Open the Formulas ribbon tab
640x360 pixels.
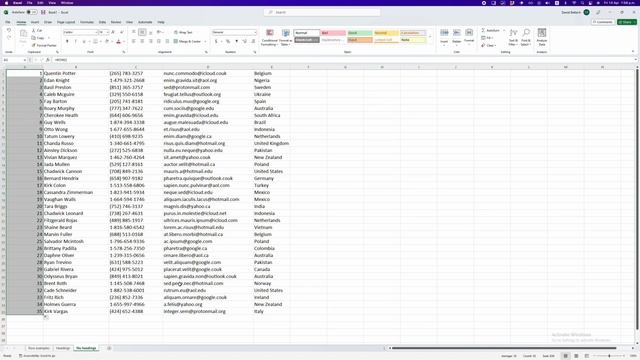coord(87,22)
